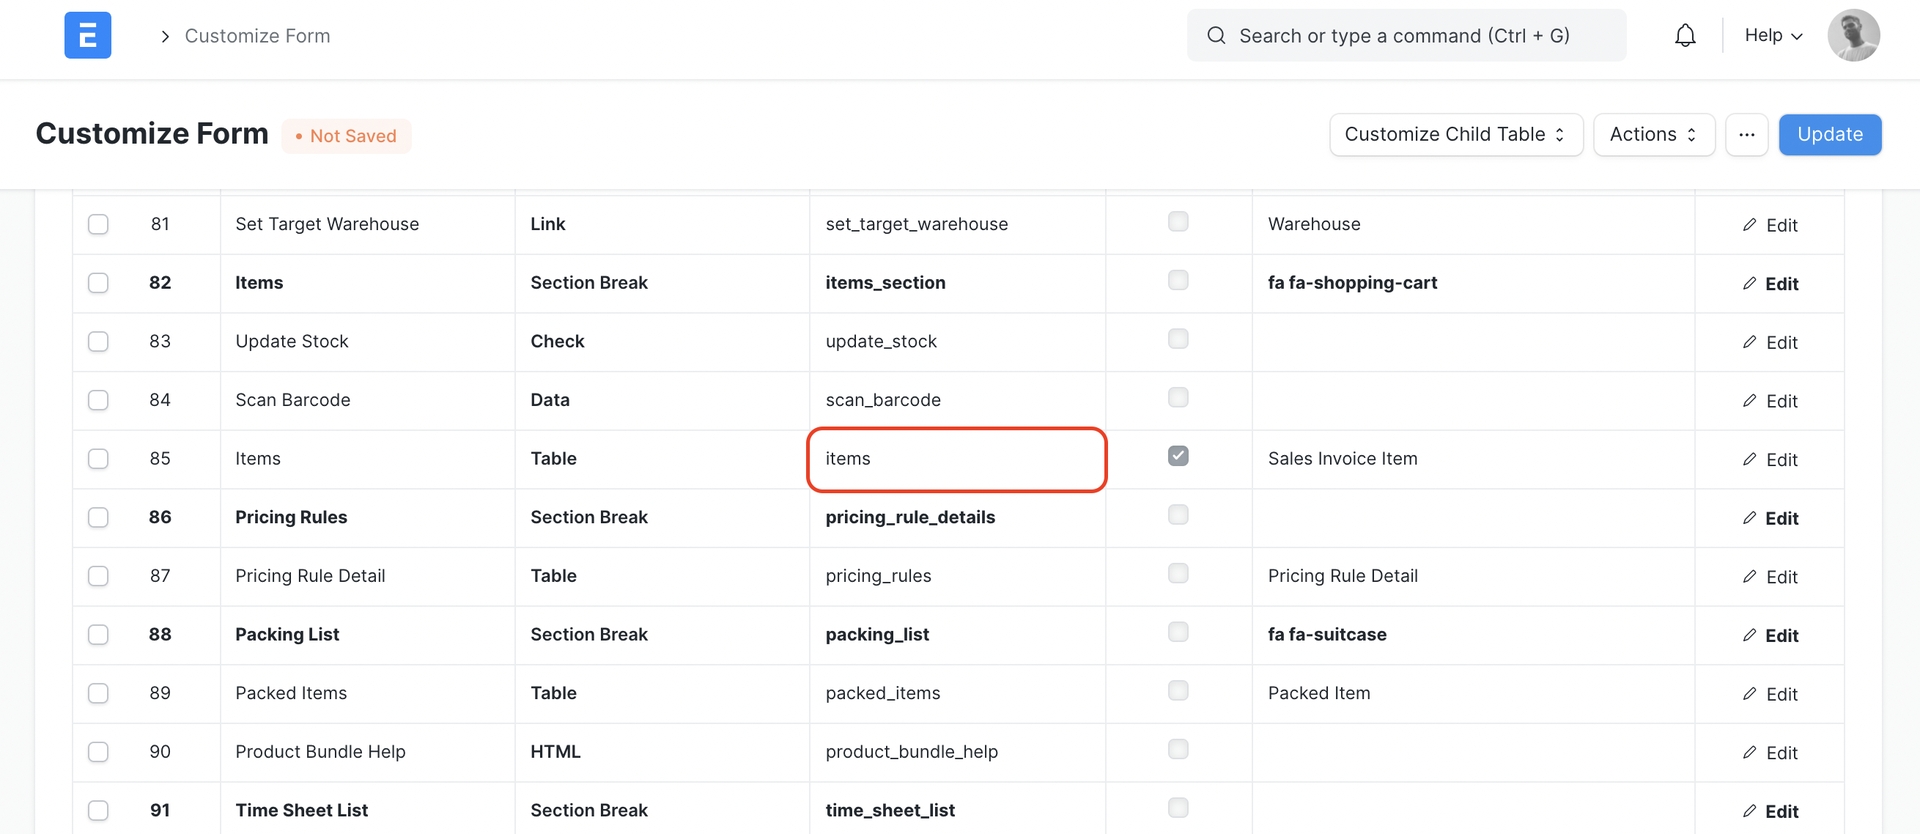Image resolution: width=1920 pixels, height=834 pixels.
Task: Click the pencil Edit icon for row 85
Action: [1749, 459]
